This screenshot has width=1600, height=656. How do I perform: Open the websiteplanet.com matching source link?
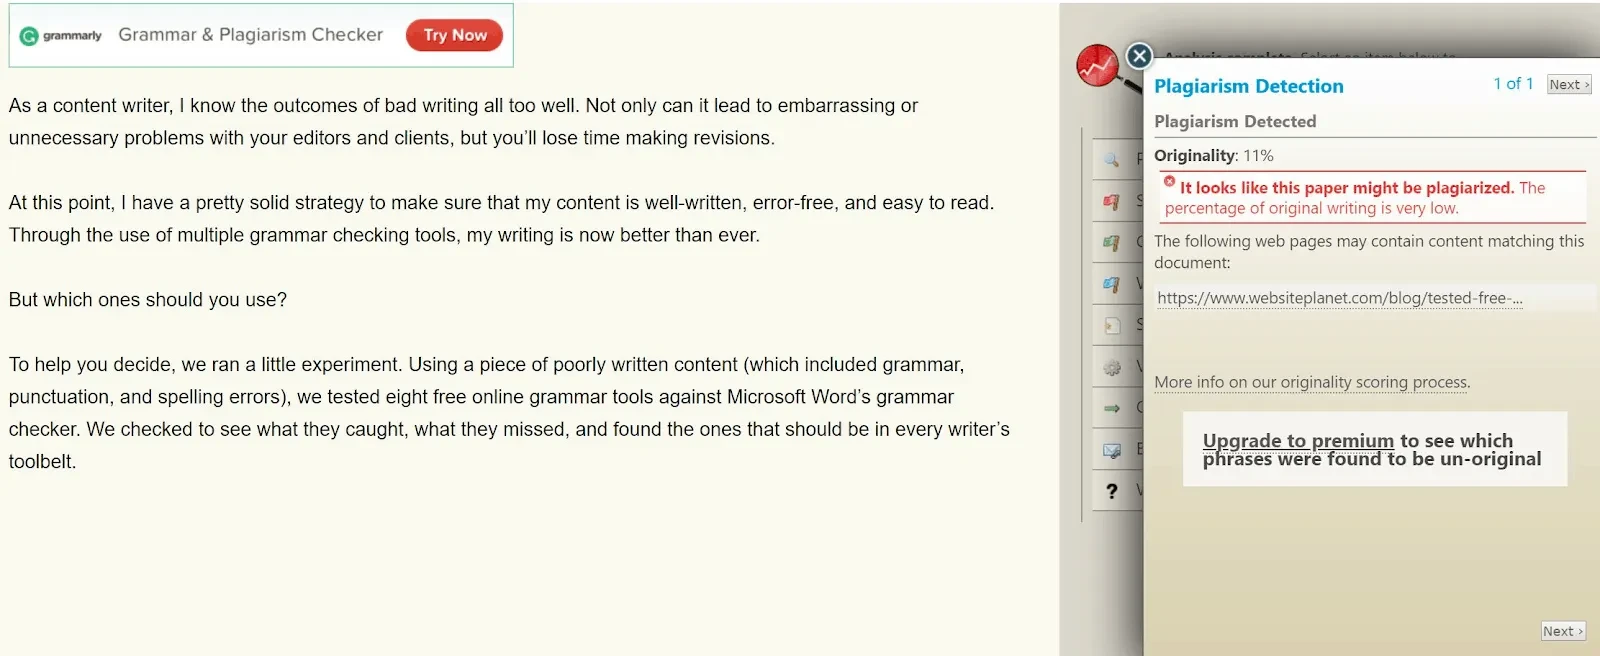pyautogui.click(x=1339, y=298)
